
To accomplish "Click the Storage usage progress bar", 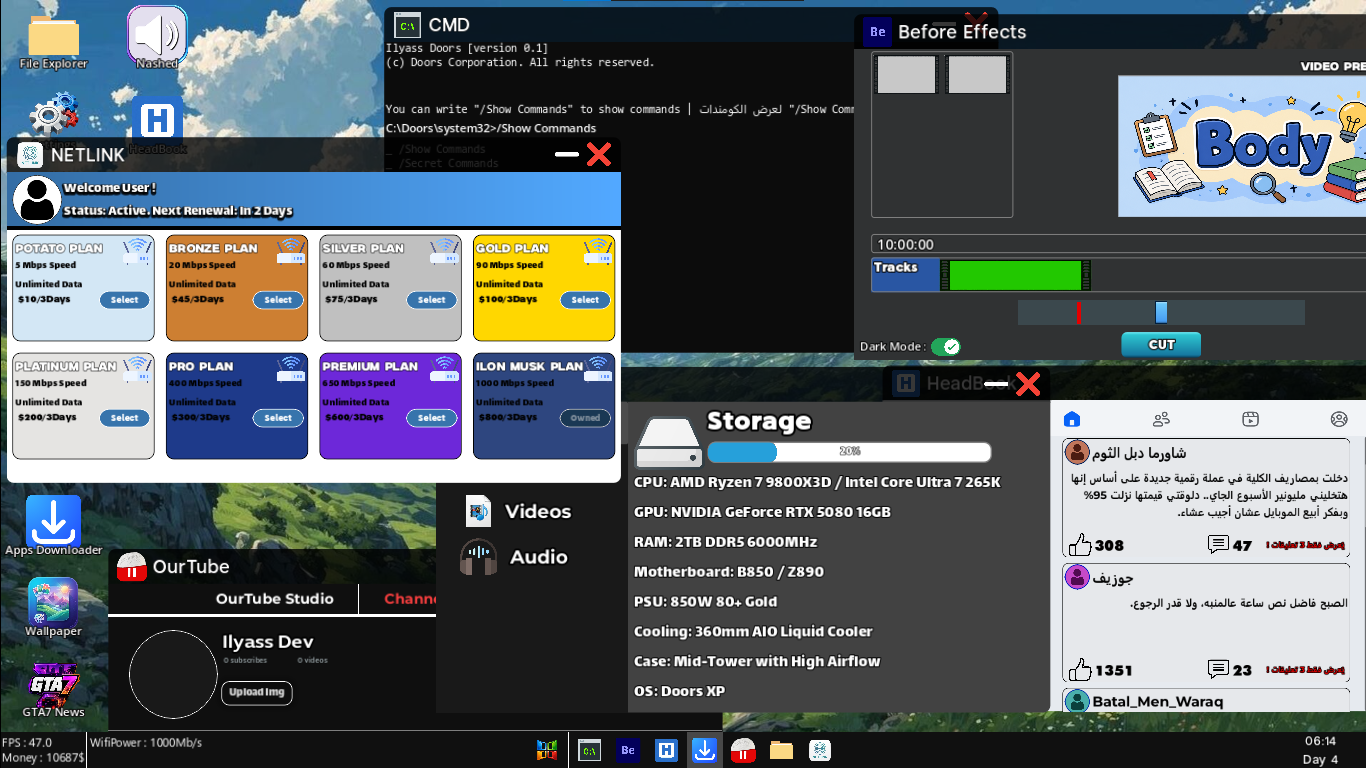I will (x=849, y=452).
